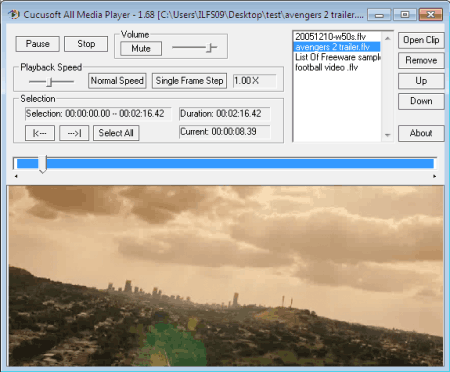The height and width of the screenshot is (372, 450).
Task: Click the Playback Speed slider handle
Action: coord(49,82)
